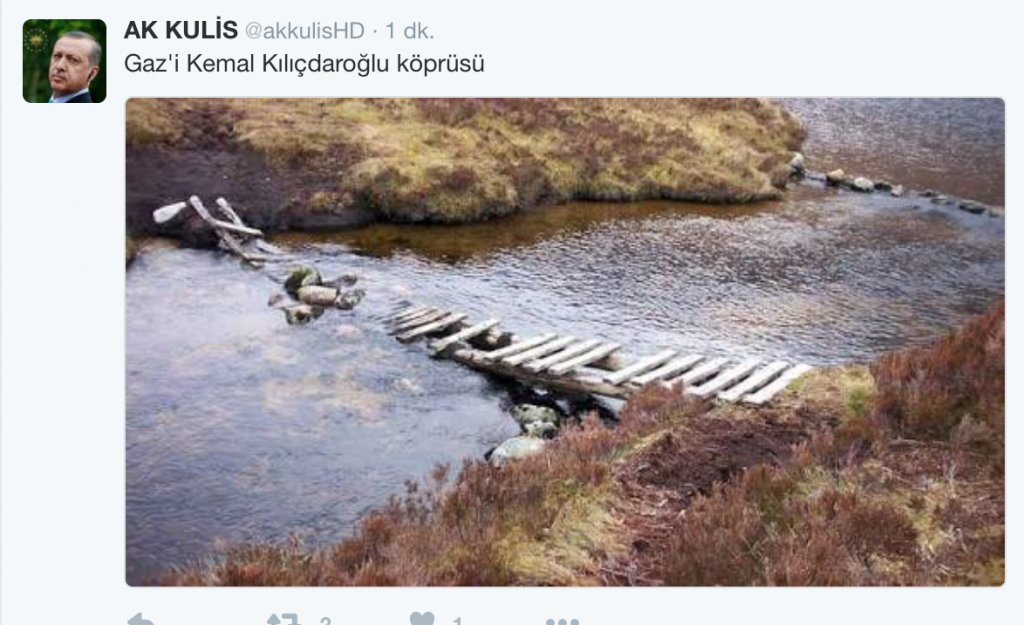Click the AK KULİS display name
Image resolution: width=1024 pixels, height=625 pixels.
[x=181, y=30]
